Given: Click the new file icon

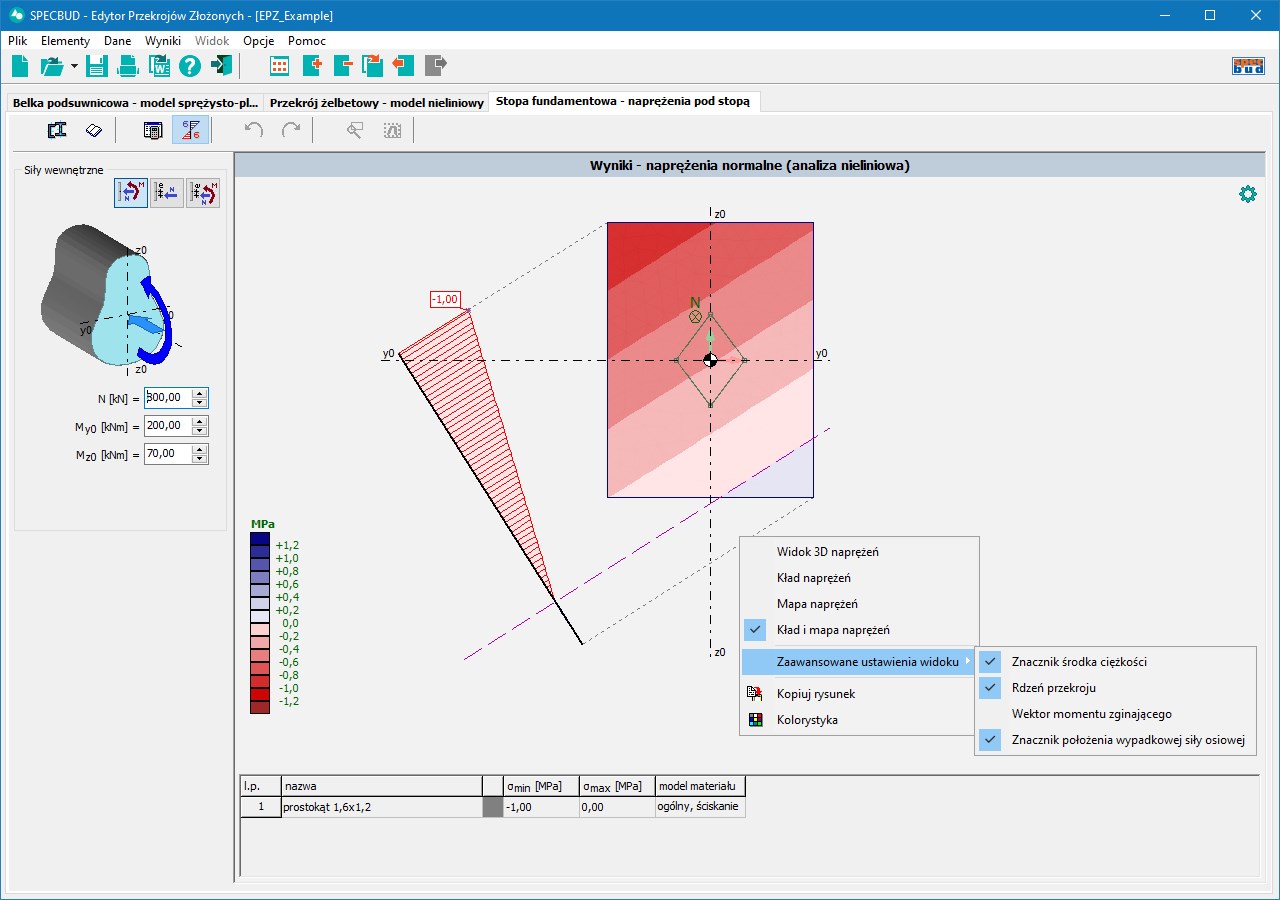Looking at the screenshot, I should pyautogui.click(x=20, y=67).
